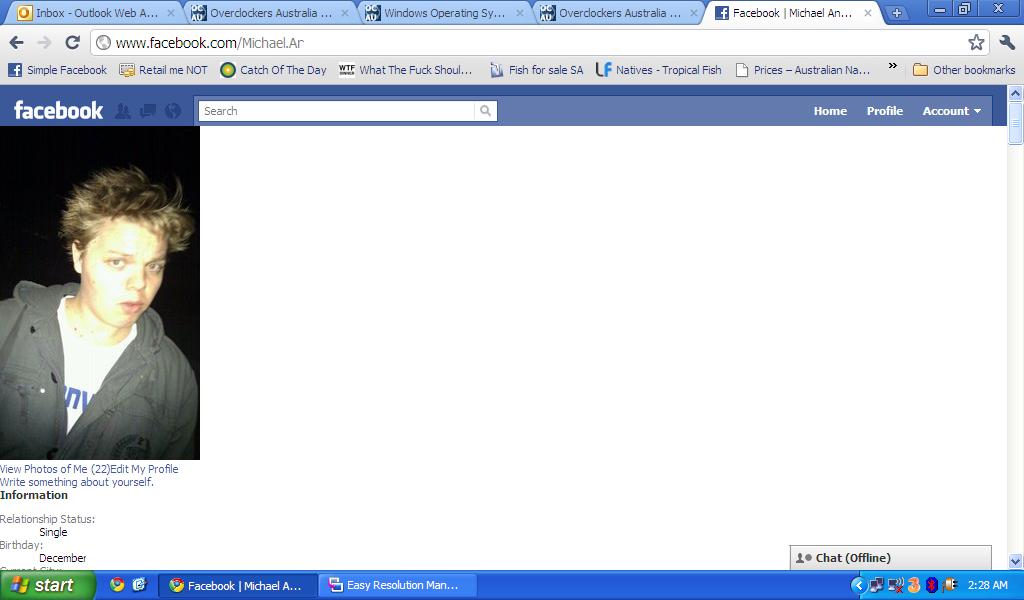Click the 'December' birthday value
The height and width of the screenshot is (600, 1024).
click(63, 558)
